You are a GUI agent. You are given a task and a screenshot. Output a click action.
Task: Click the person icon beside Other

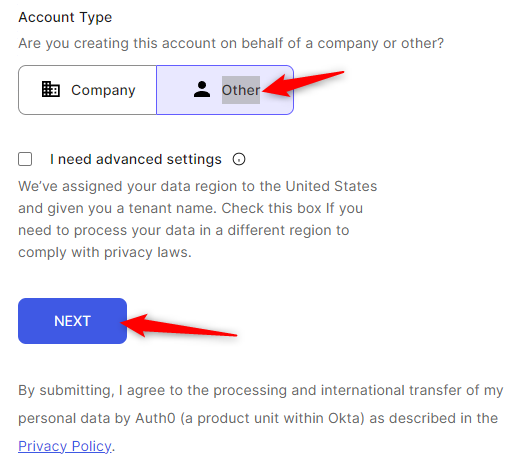[202, 89]
